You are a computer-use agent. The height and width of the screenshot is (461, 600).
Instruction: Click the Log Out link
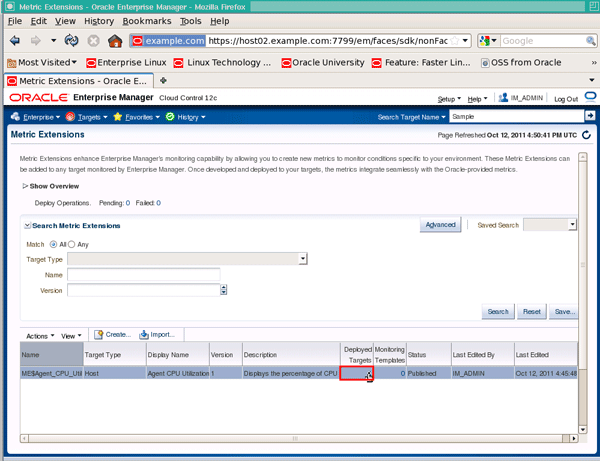pyautogui.click(x=566, y=99)
